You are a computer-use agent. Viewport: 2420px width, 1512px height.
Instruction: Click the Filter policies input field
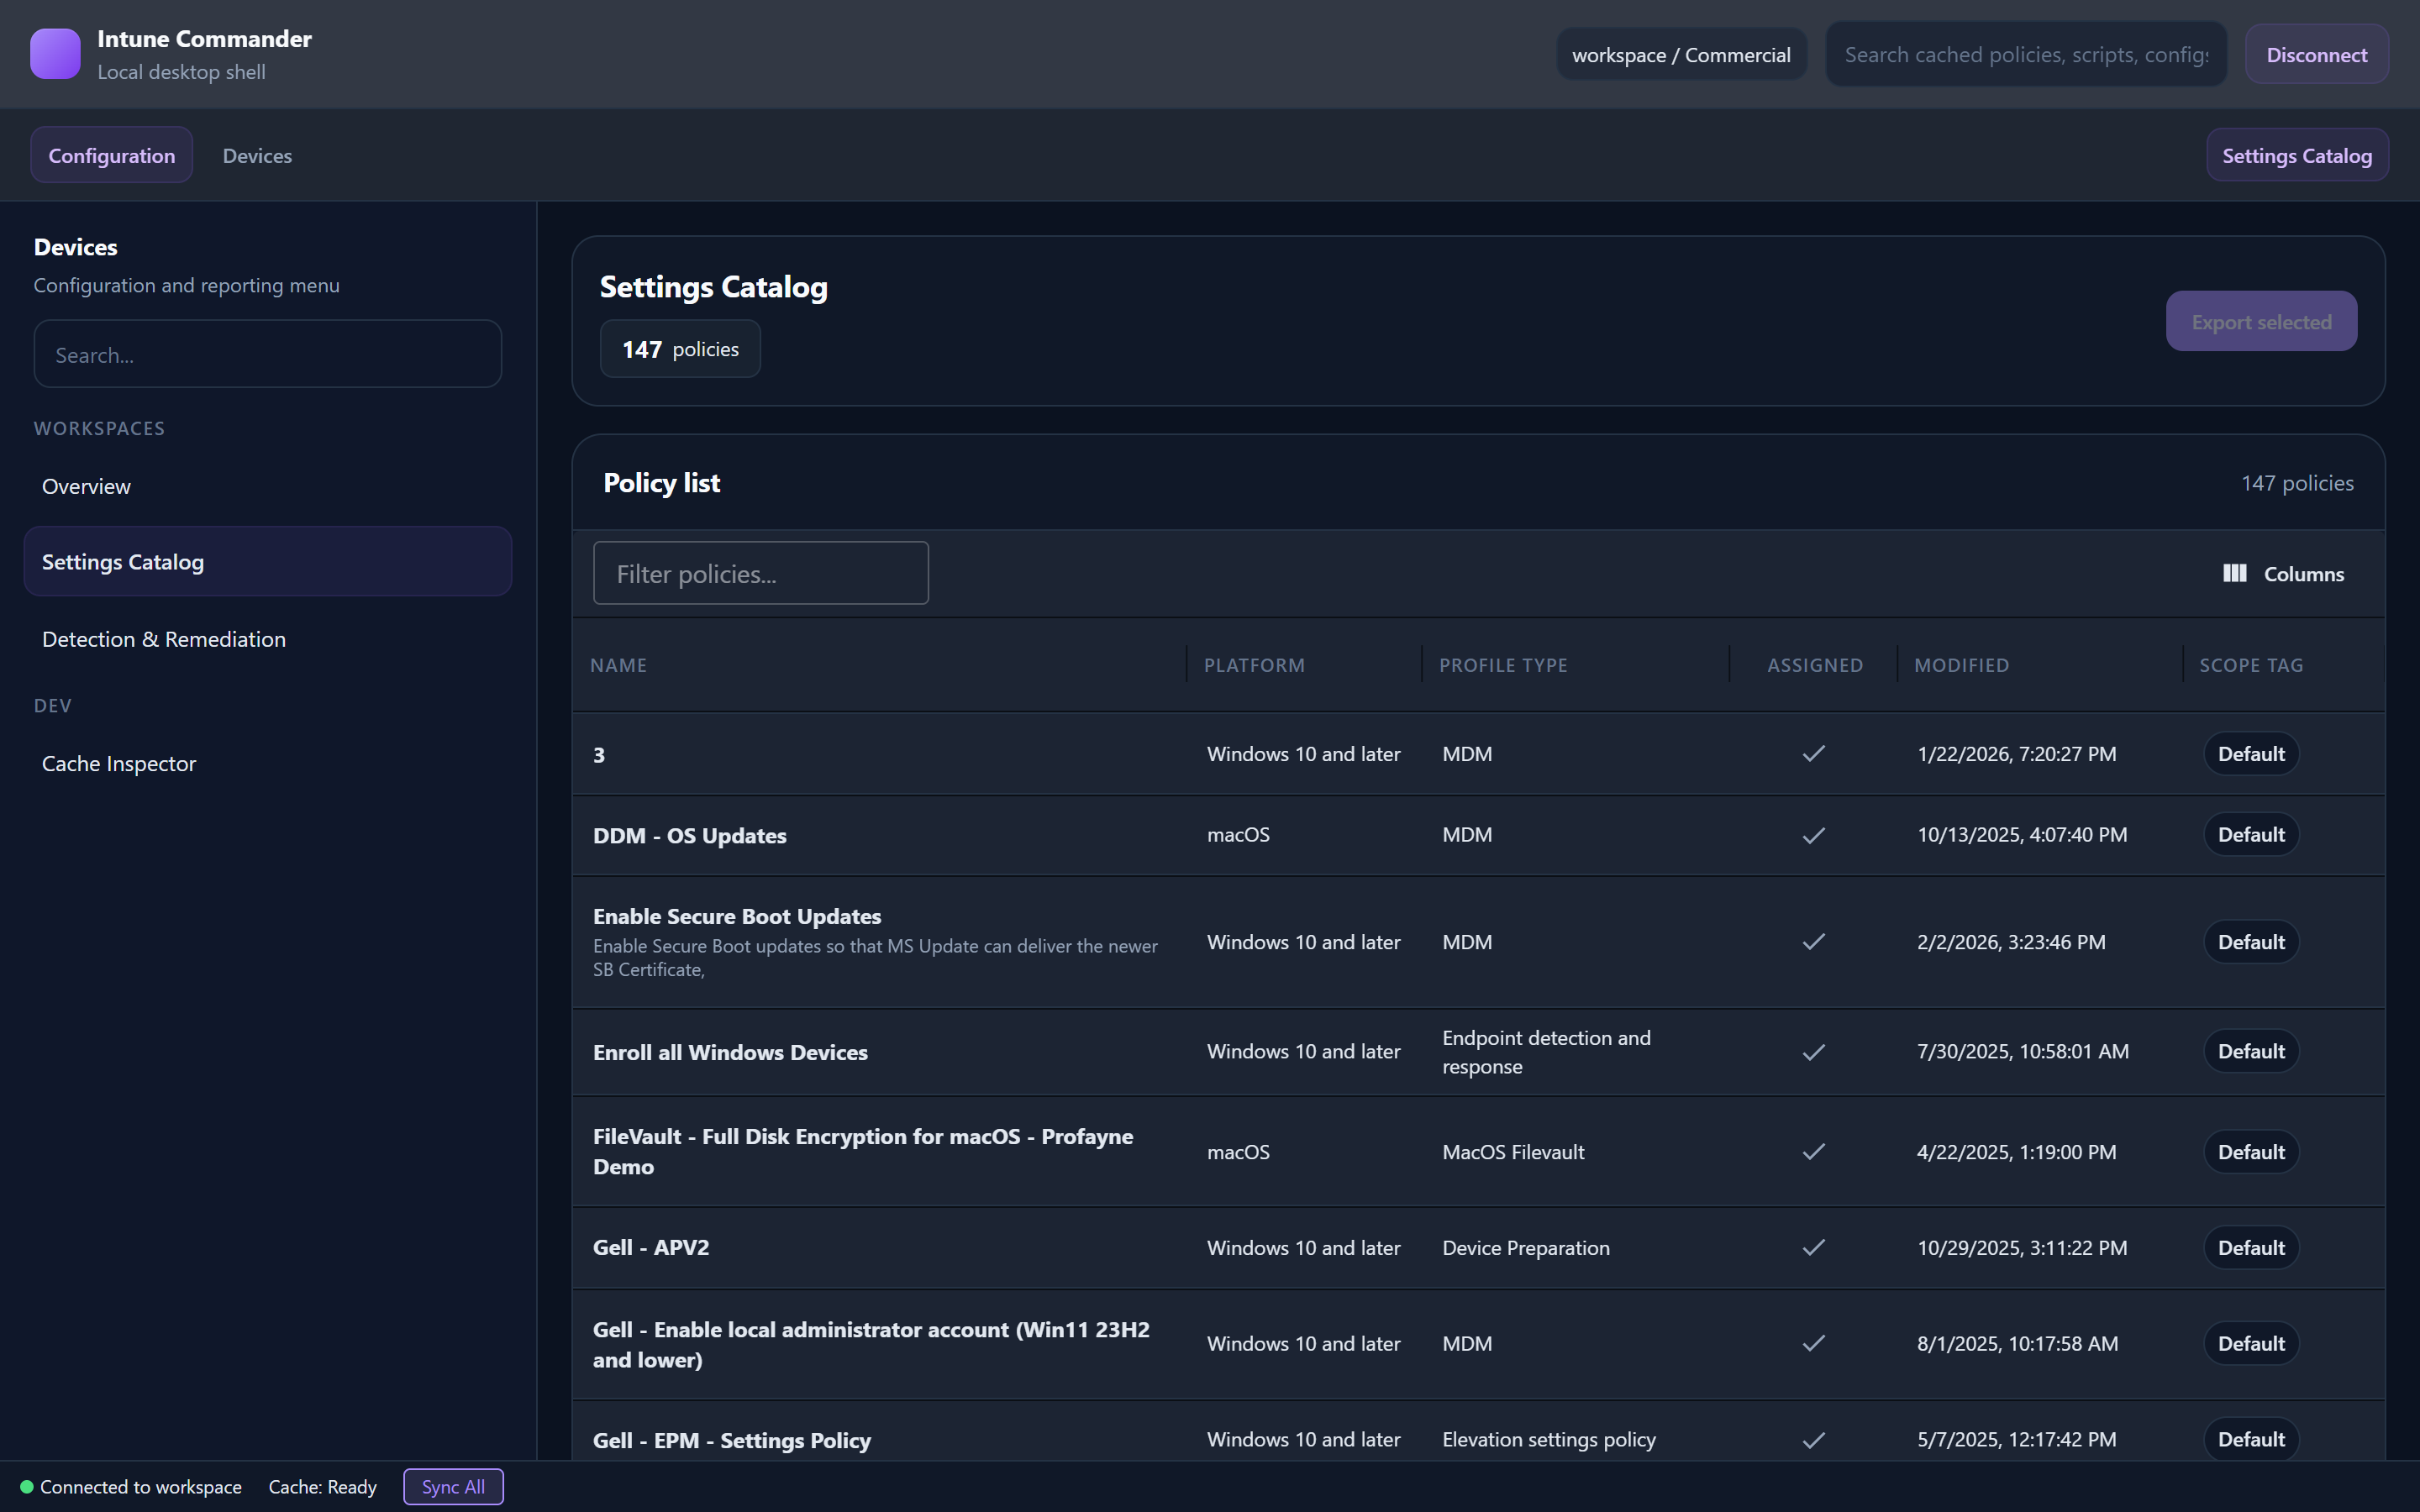pos(760,573)
